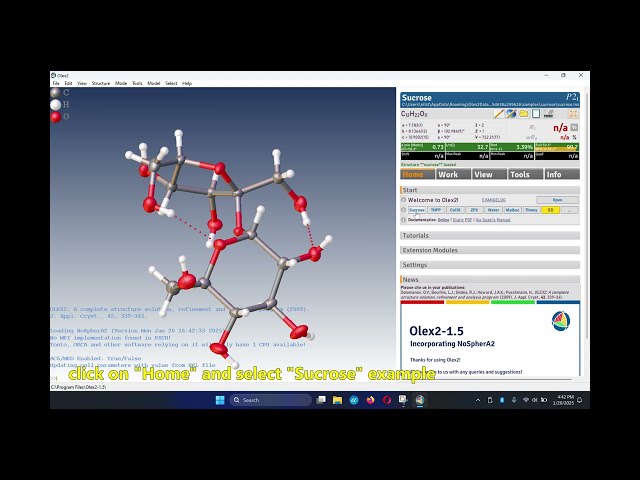Open the Online documentation link
640x480 pixels.
[x=443, y=220]
